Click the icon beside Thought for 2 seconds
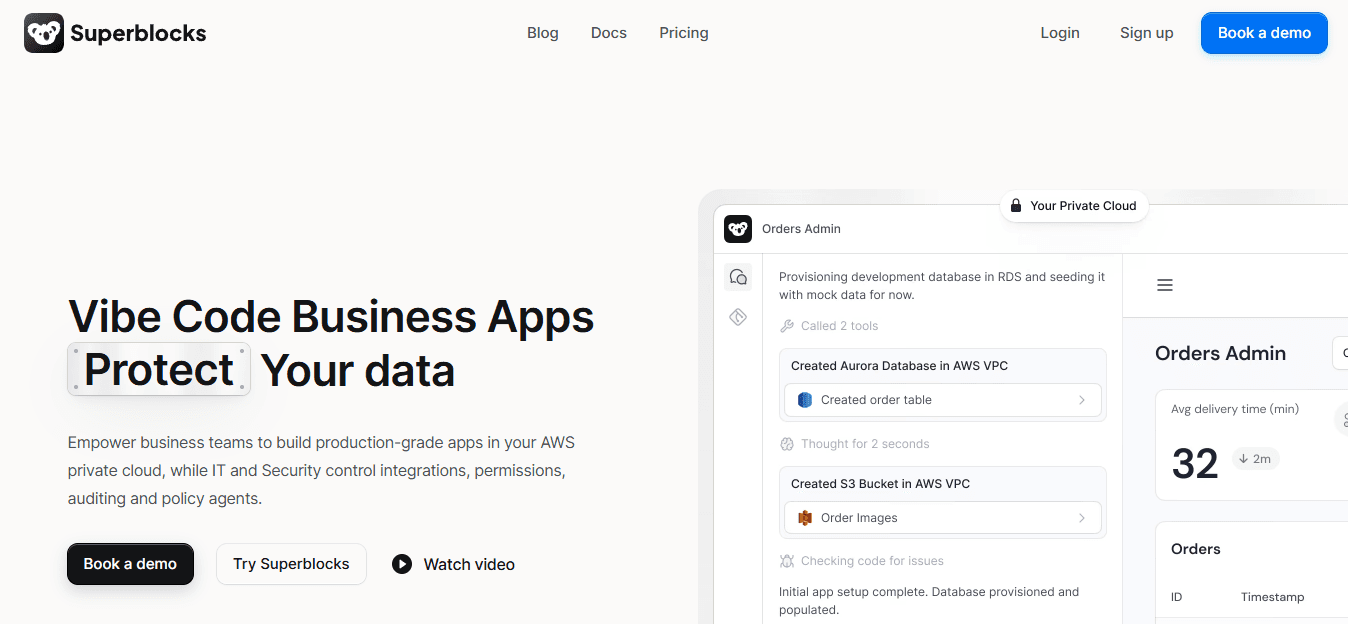The height and width of the screenshot is (624, 1348). (787, 444)
